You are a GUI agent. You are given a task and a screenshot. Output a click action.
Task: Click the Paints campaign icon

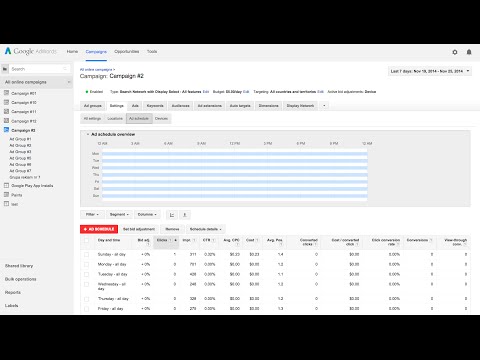6,195
